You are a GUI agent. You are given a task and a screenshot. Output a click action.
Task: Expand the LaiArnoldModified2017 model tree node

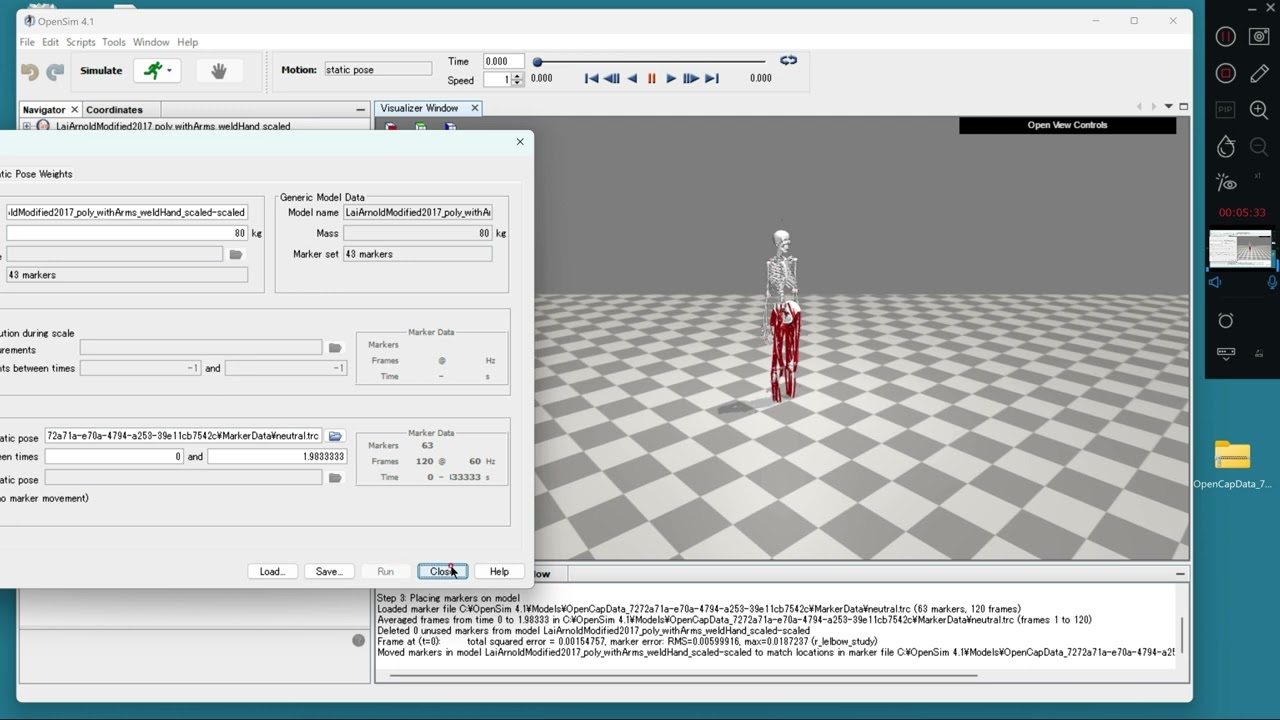coord(27,126)
